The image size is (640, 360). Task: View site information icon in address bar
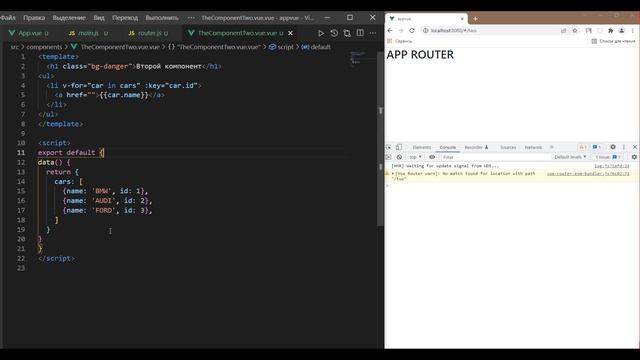pyautogui.click(x=425, y=31)
